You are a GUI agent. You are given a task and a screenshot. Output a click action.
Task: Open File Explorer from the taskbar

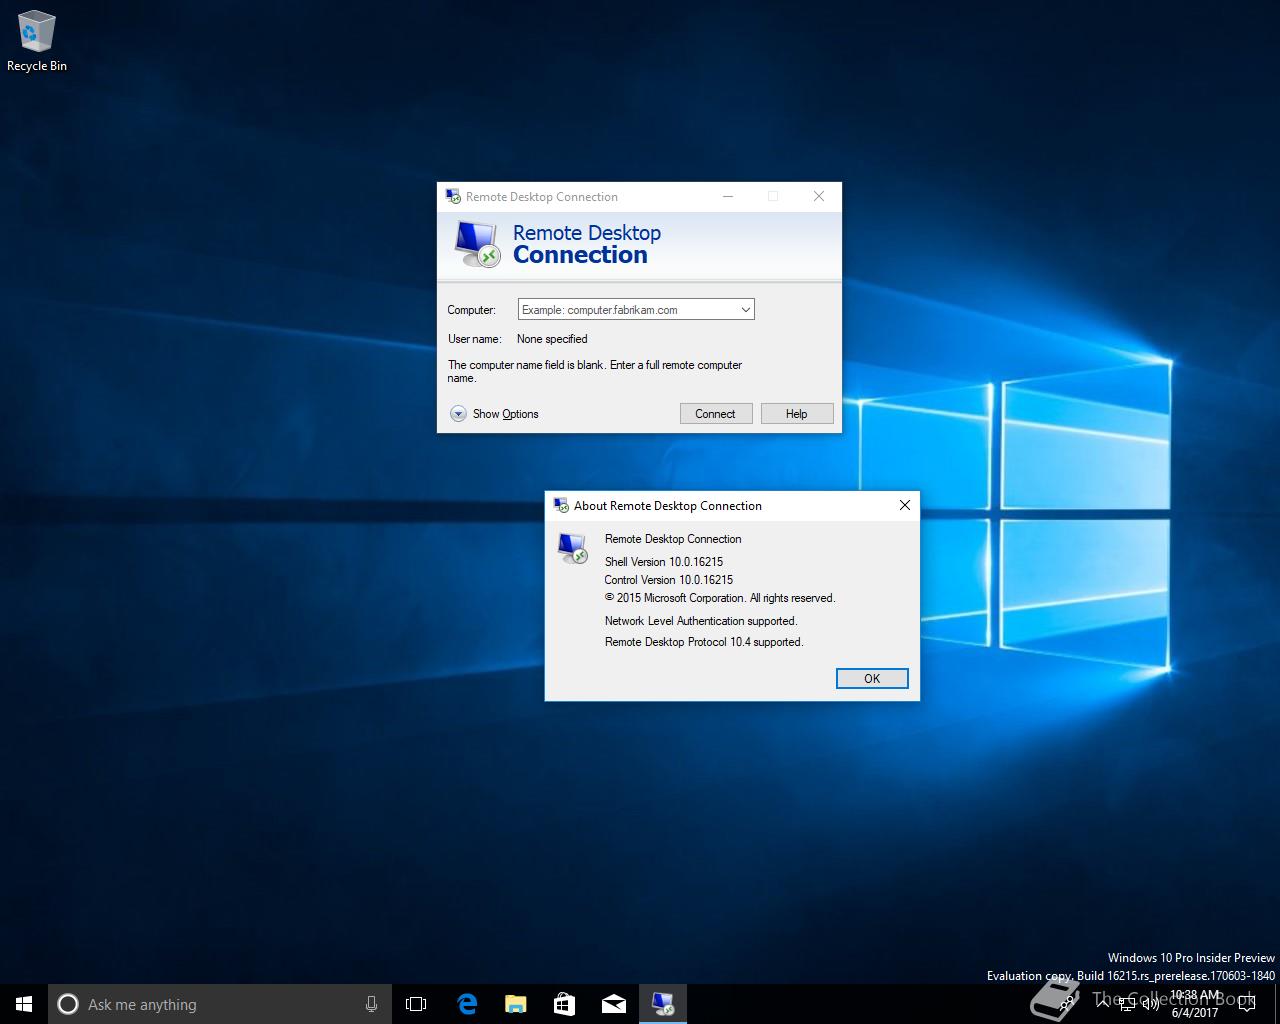pyautogui.click(x=515, y=1004)
